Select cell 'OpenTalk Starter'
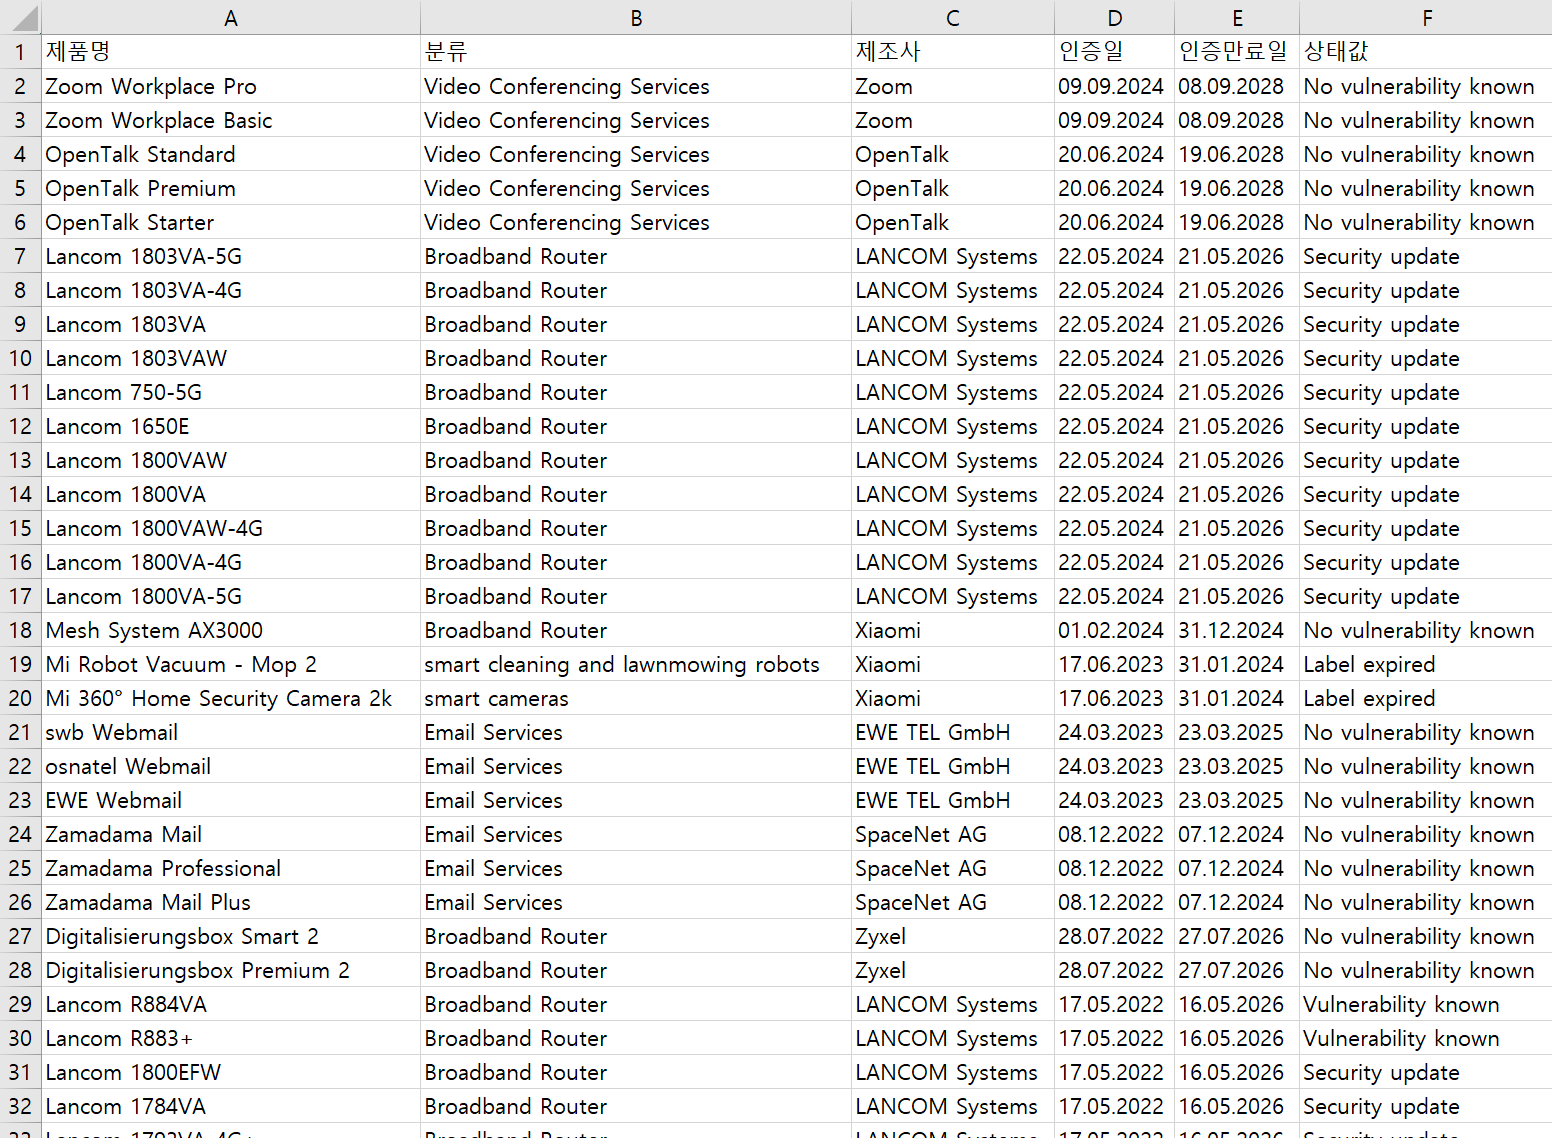This screenshot has width=1552, height=1138. (231, 222)
